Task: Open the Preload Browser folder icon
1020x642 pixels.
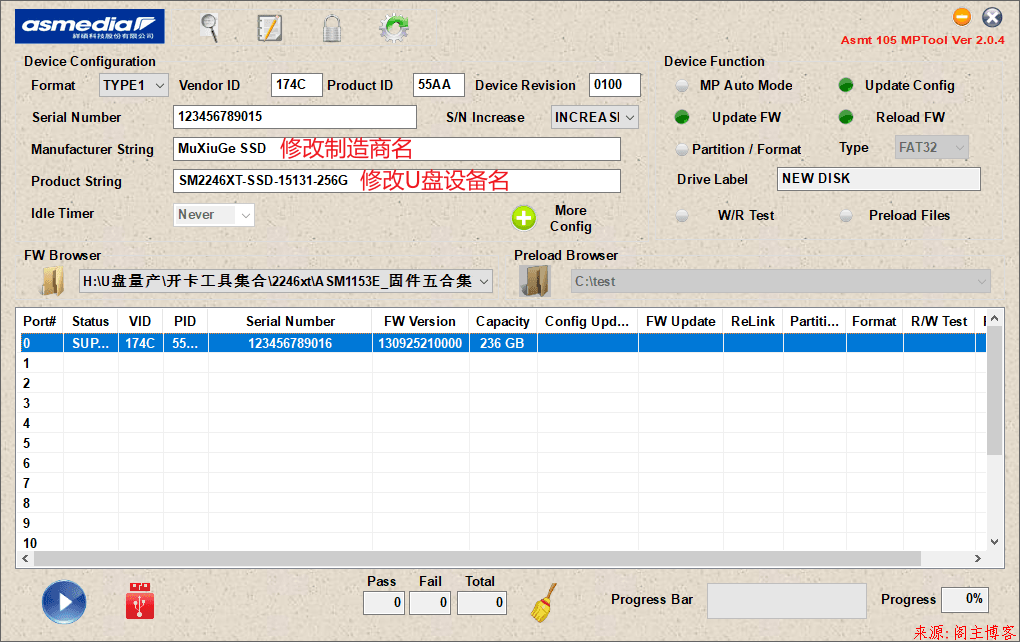Action: 535,280
